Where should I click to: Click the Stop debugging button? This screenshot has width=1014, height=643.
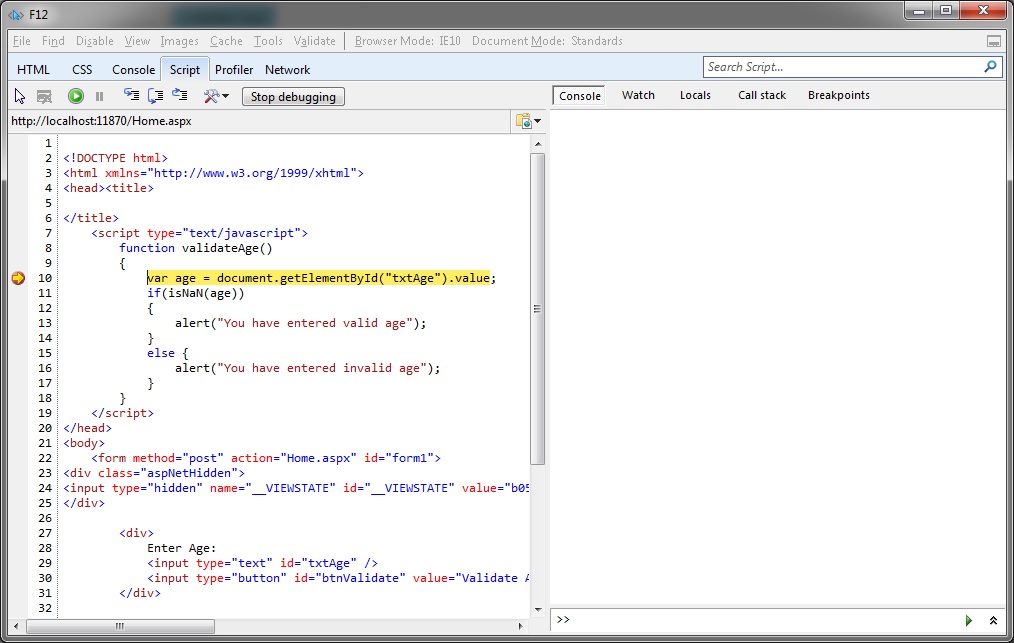click(x=294, y=97)
